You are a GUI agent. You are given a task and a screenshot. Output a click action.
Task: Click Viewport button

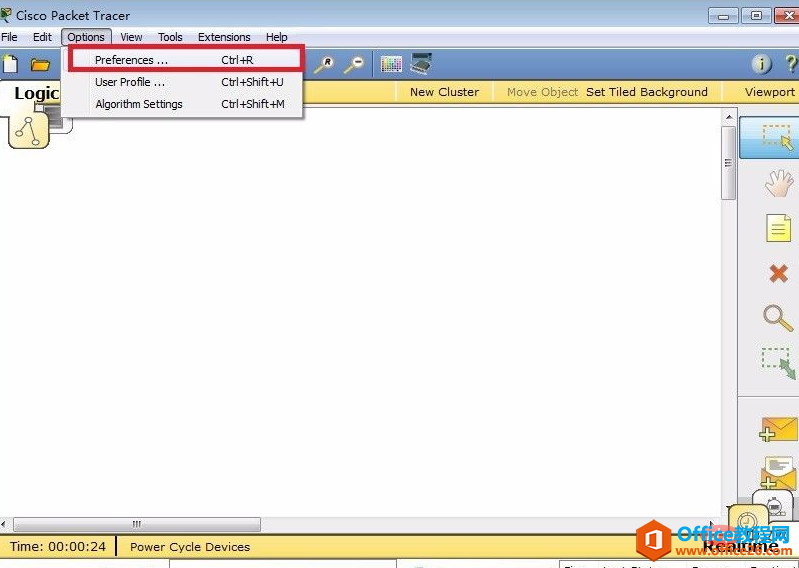click(x=769, y=92)
